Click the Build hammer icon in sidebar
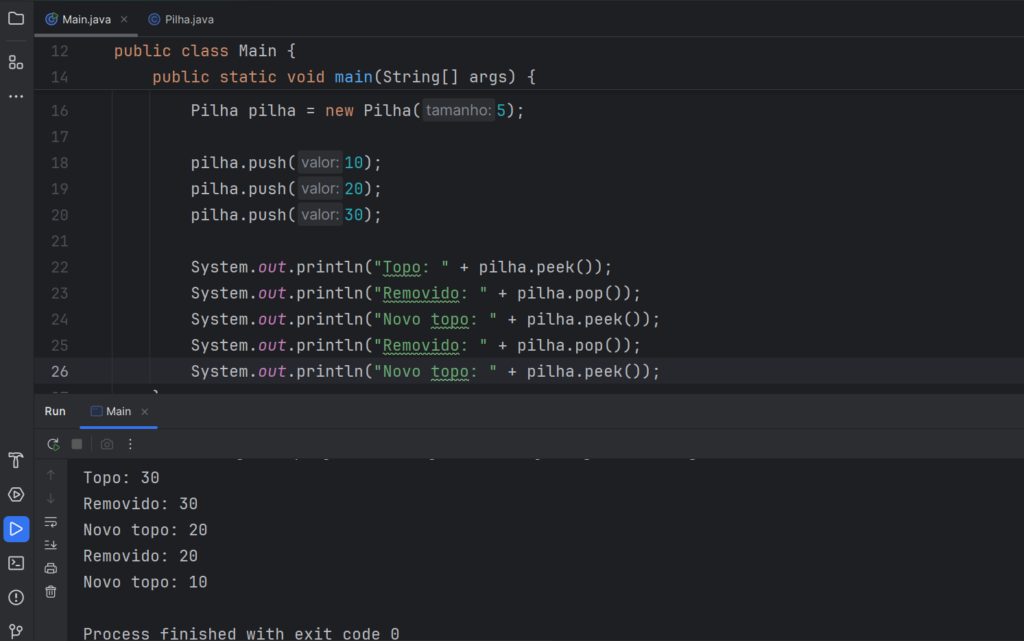The width and height of the screenshot is (1024, 641). (x=16, y=460)
